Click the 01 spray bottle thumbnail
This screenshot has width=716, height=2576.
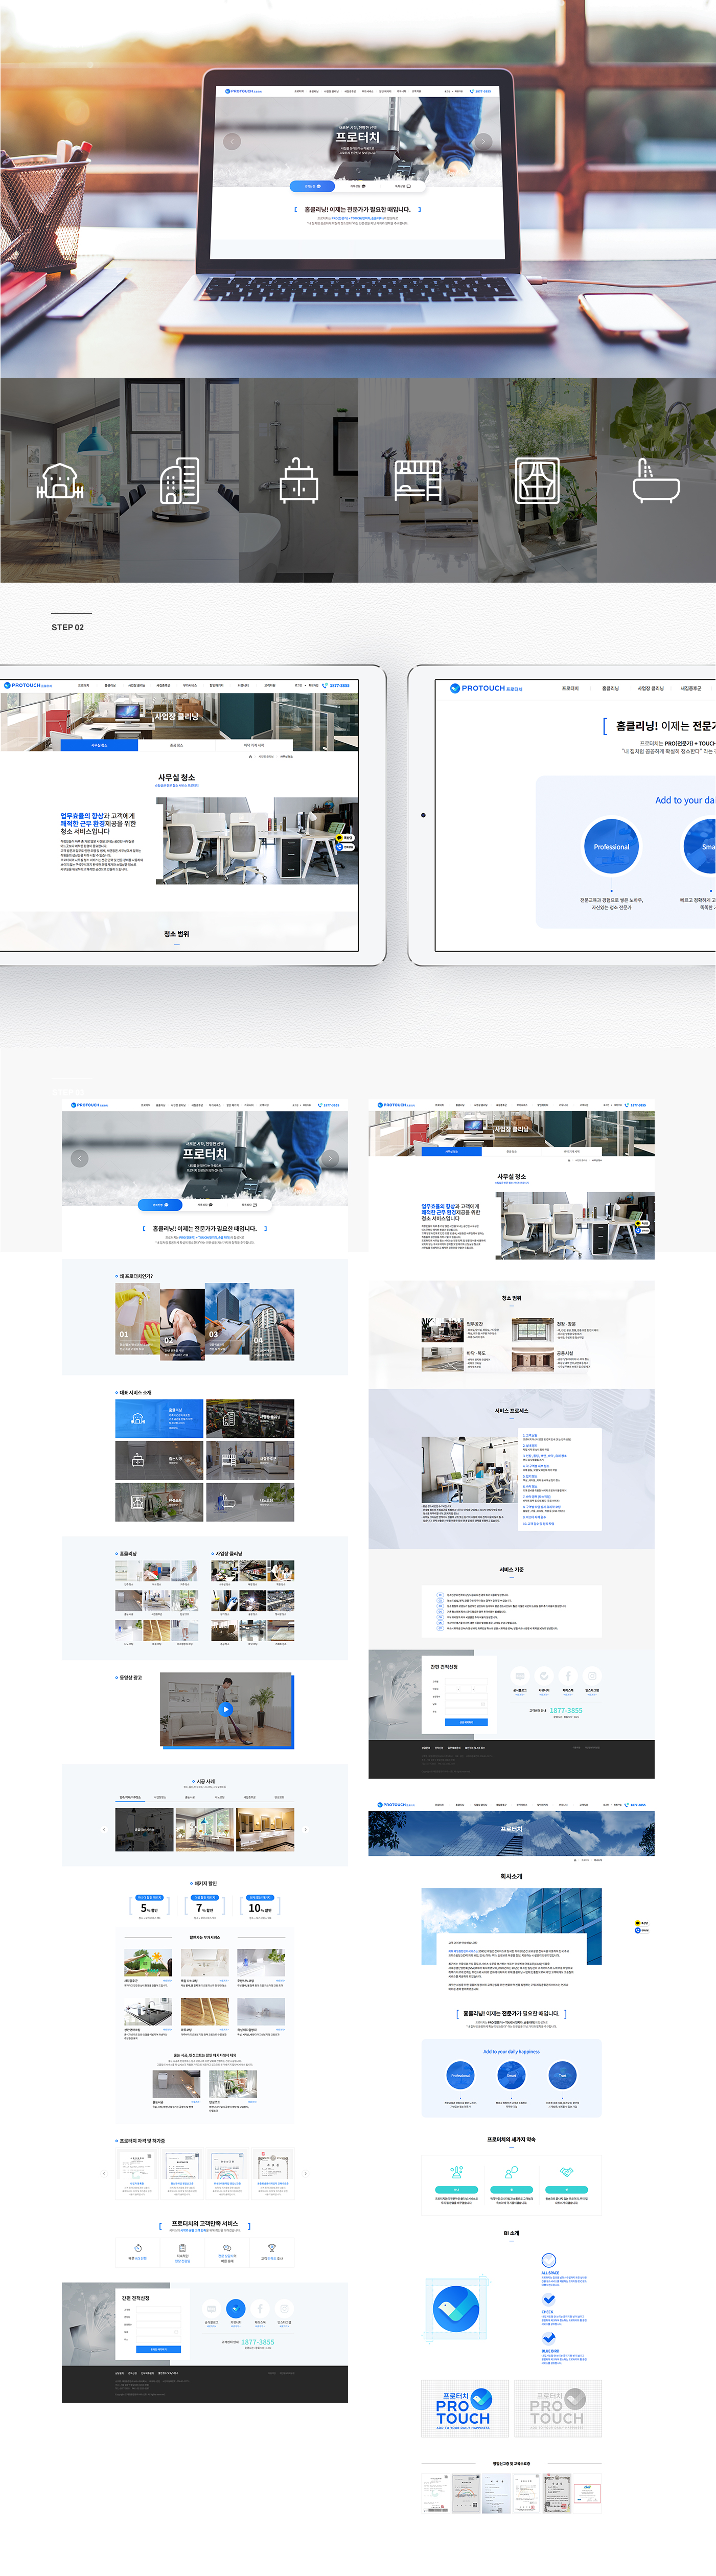point(137,1319)
